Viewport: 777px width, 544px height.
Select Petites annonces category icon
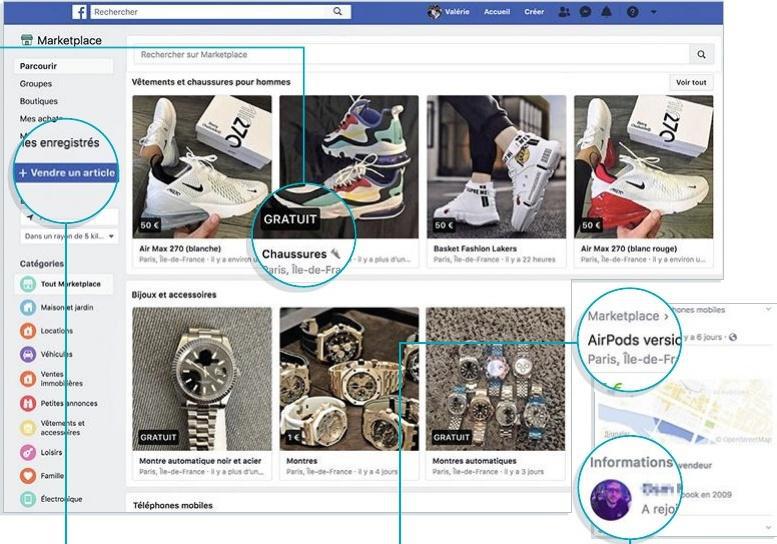pos(28,403)
